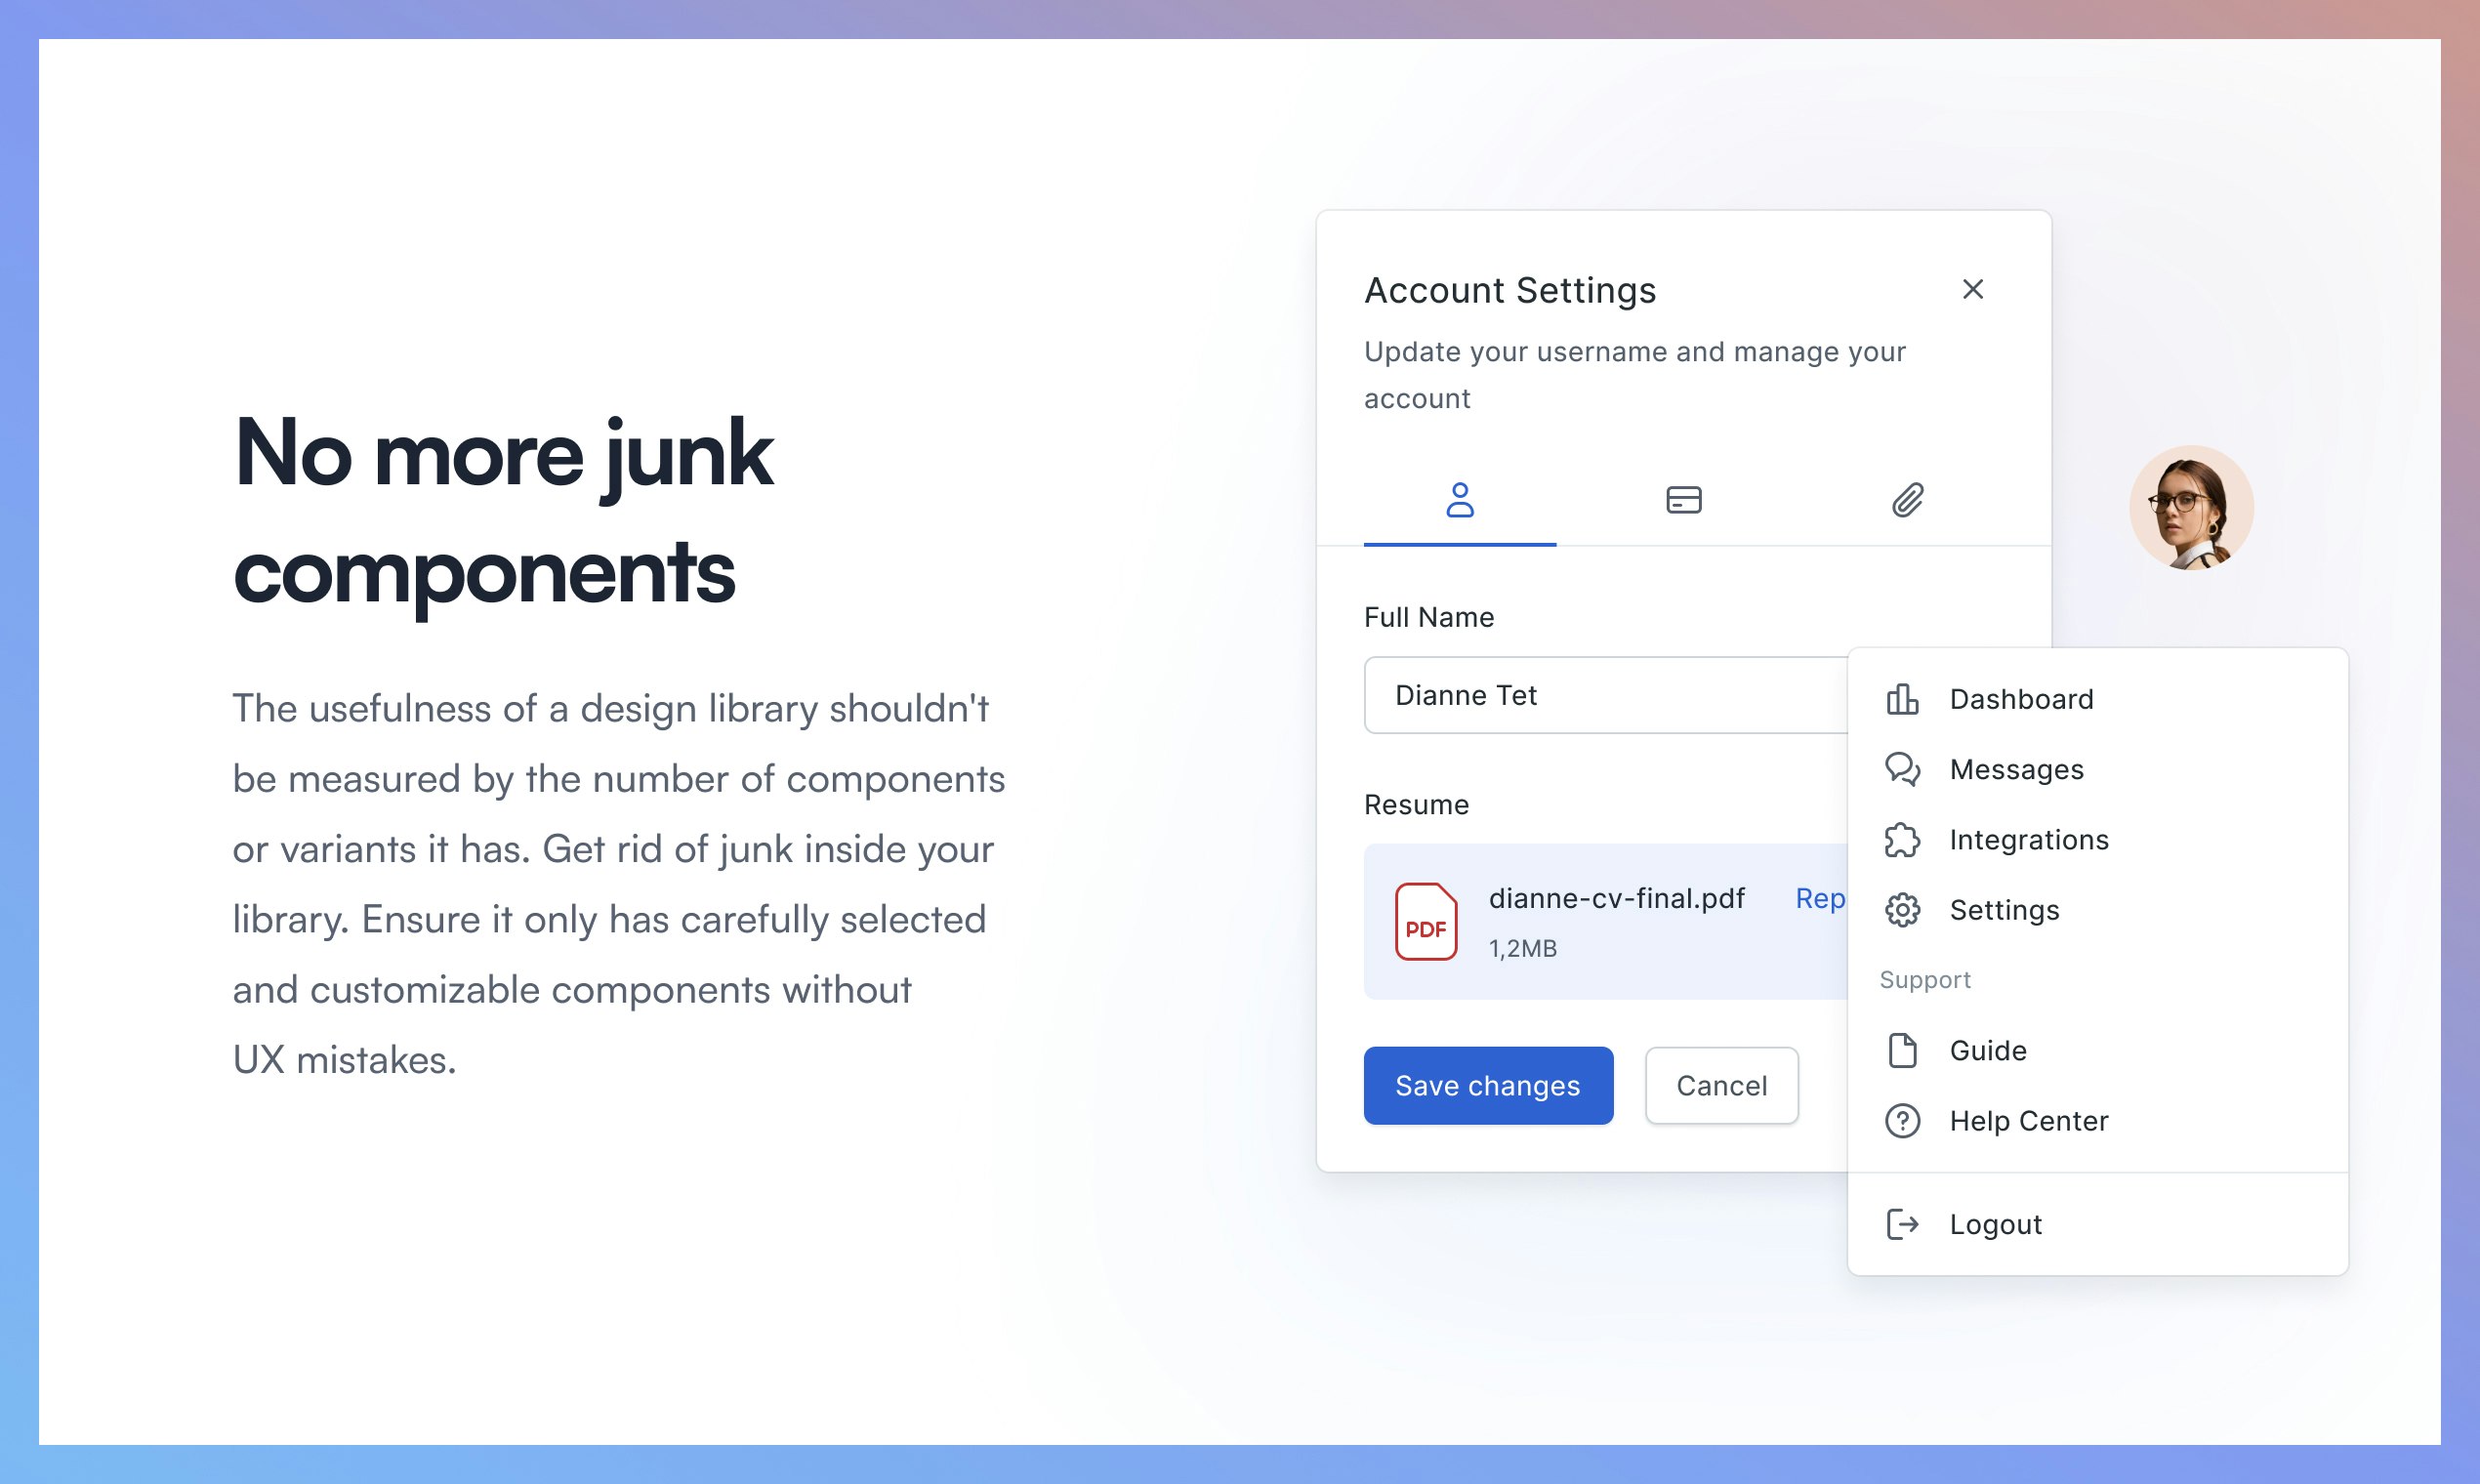Click the Logout arrow icon

(1902, 1224)
